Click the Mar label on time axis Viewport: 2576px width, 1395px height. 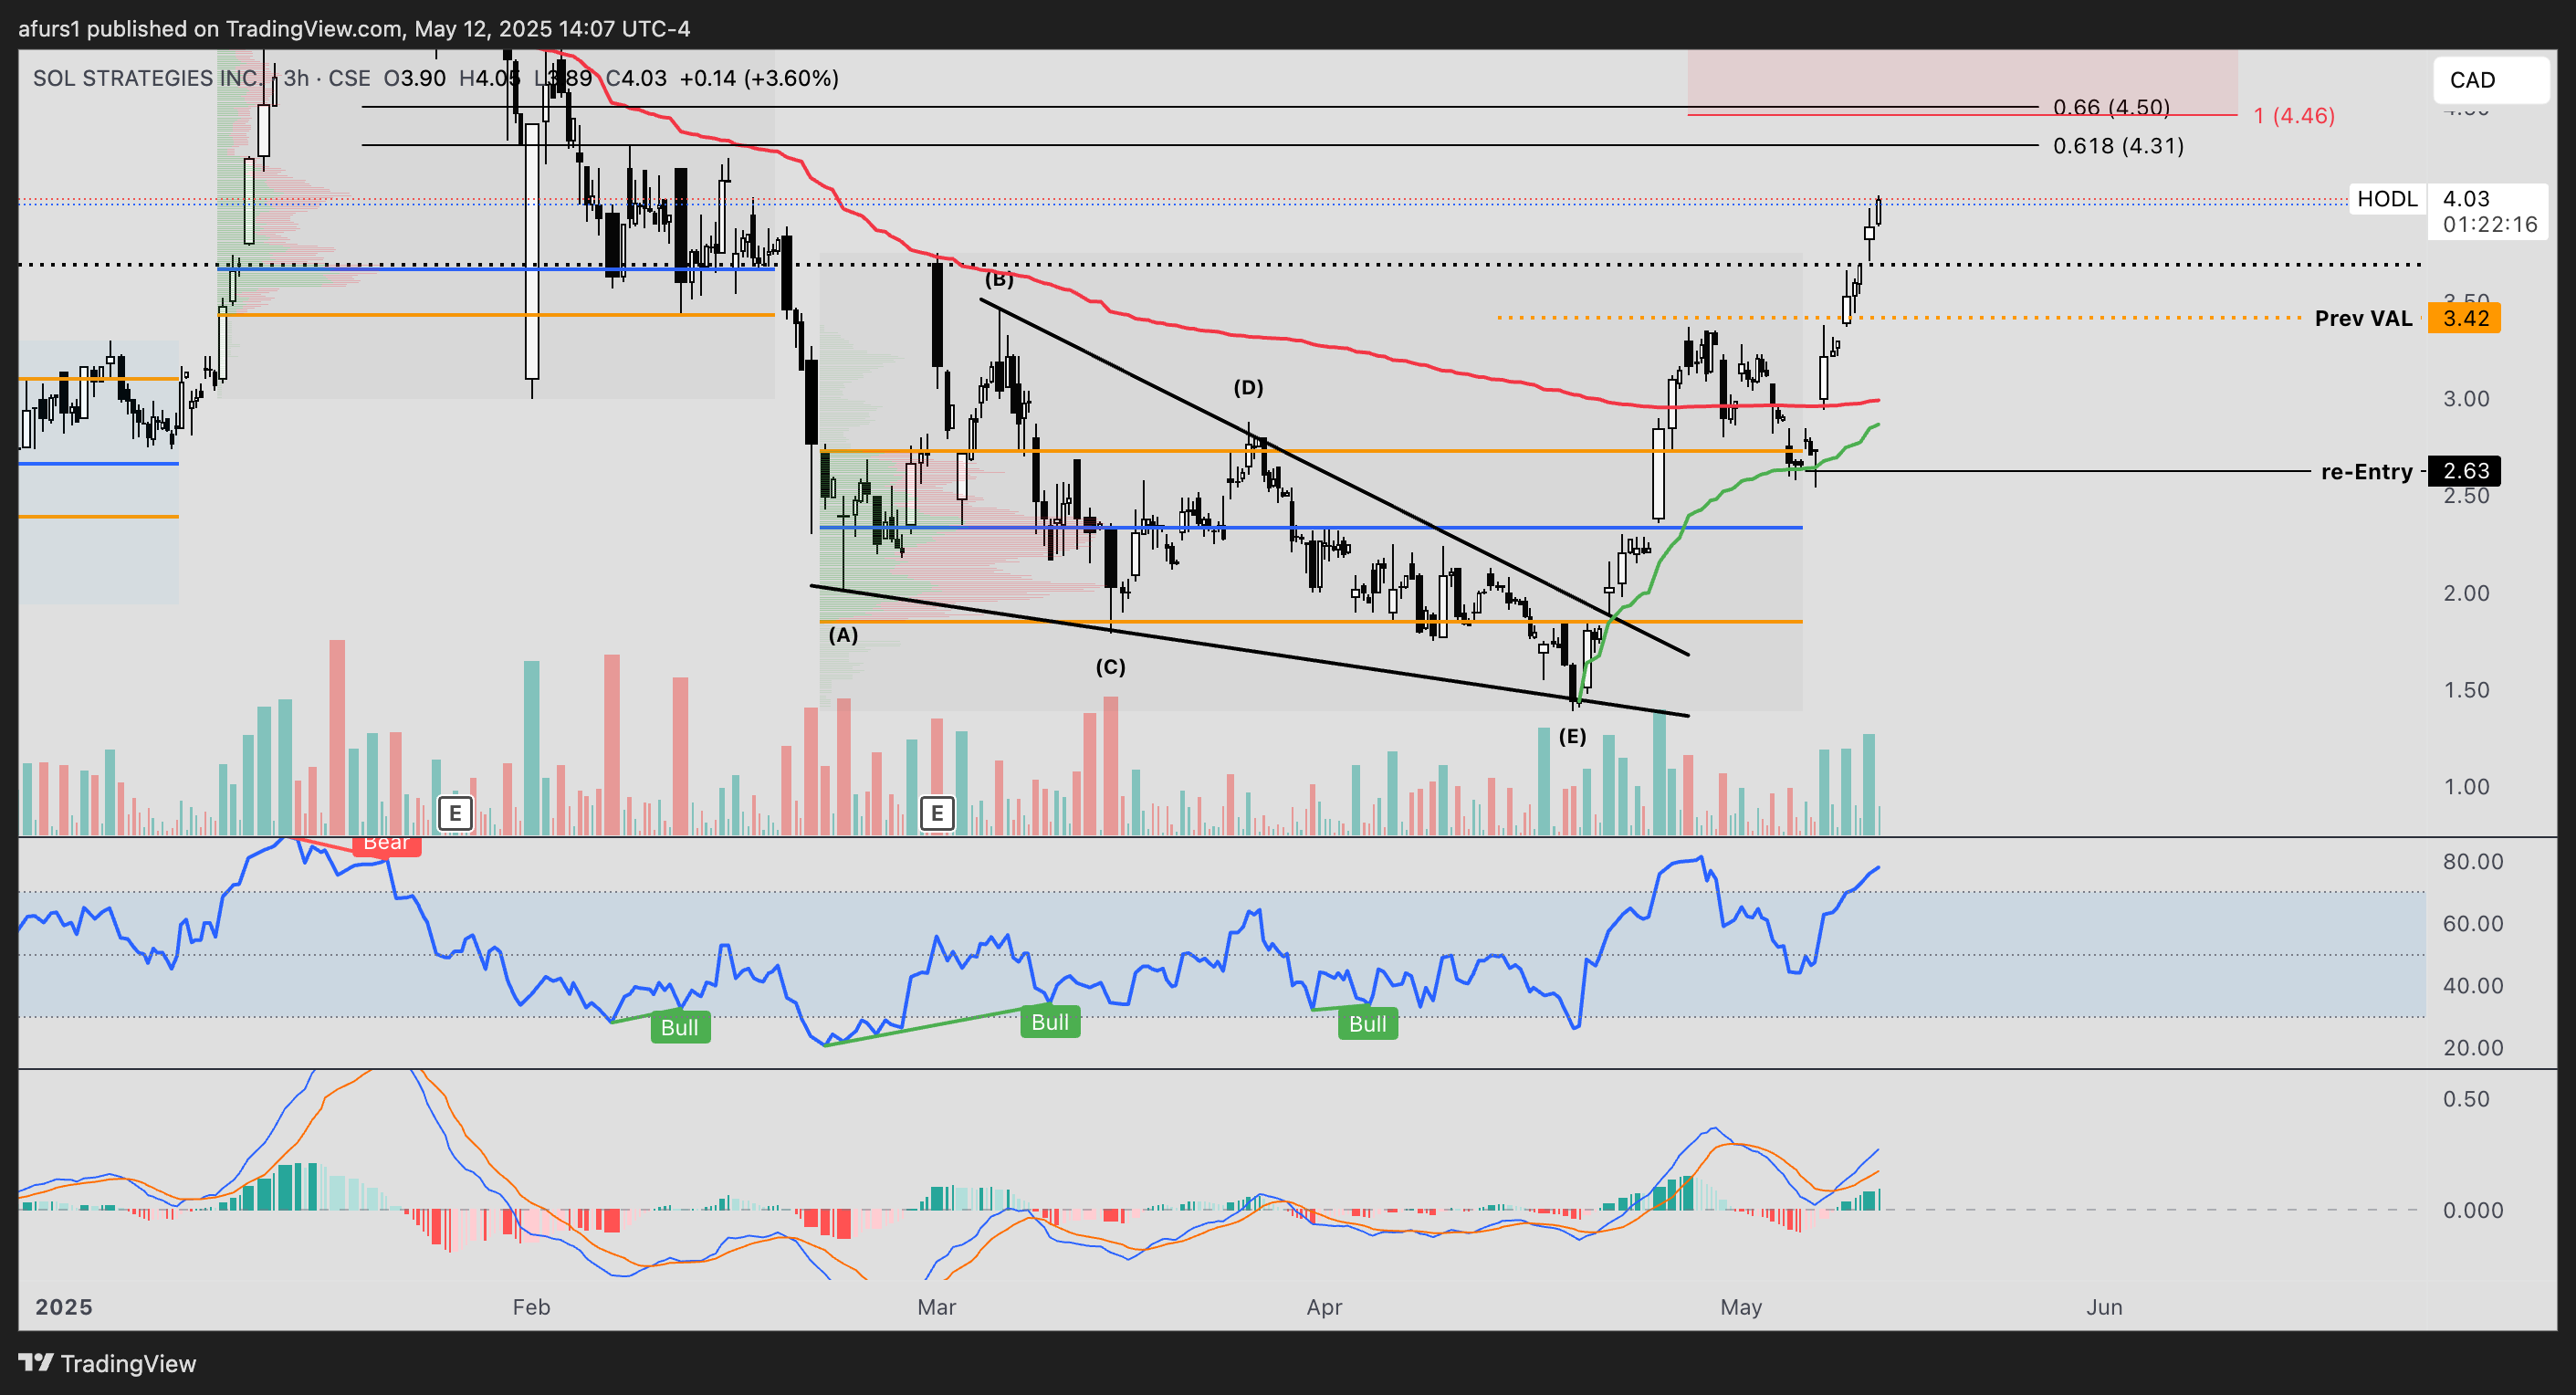point(937,1307)
